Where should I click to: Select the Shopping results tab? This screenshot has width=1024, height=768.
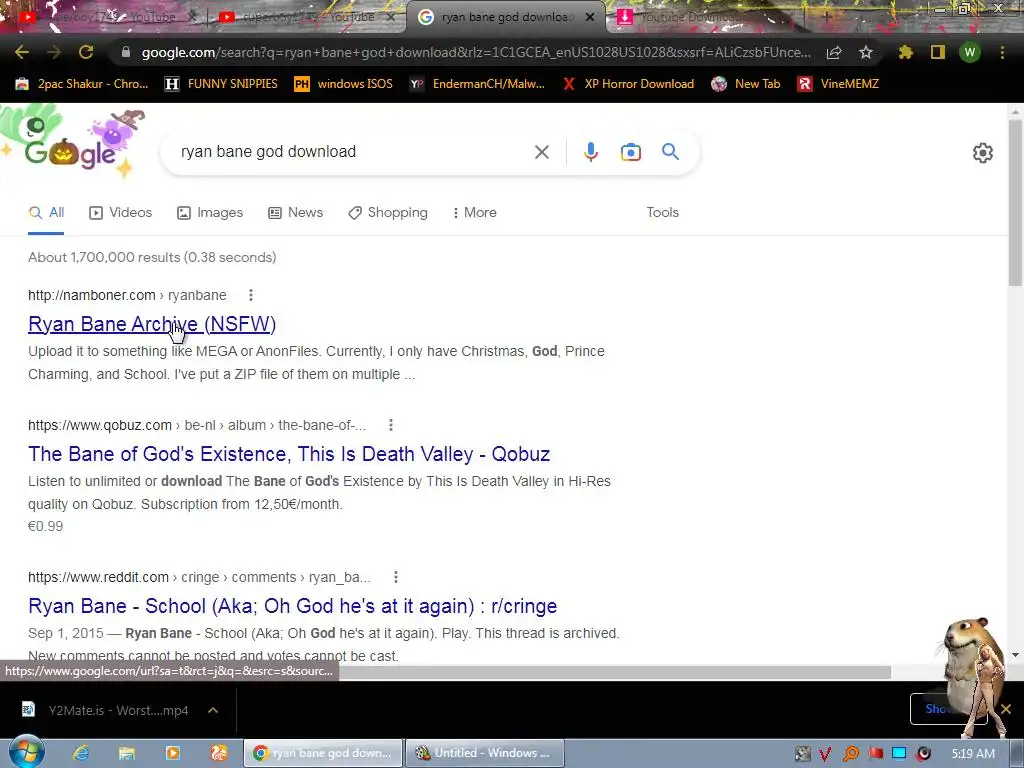[x=388, y=212]
